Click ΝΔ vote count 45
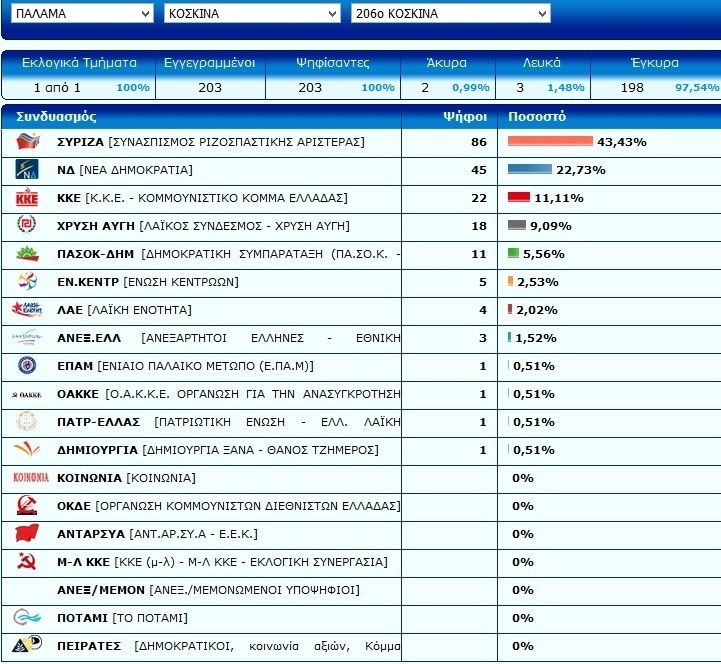721x664 pixels. click(x=479, y=170)
